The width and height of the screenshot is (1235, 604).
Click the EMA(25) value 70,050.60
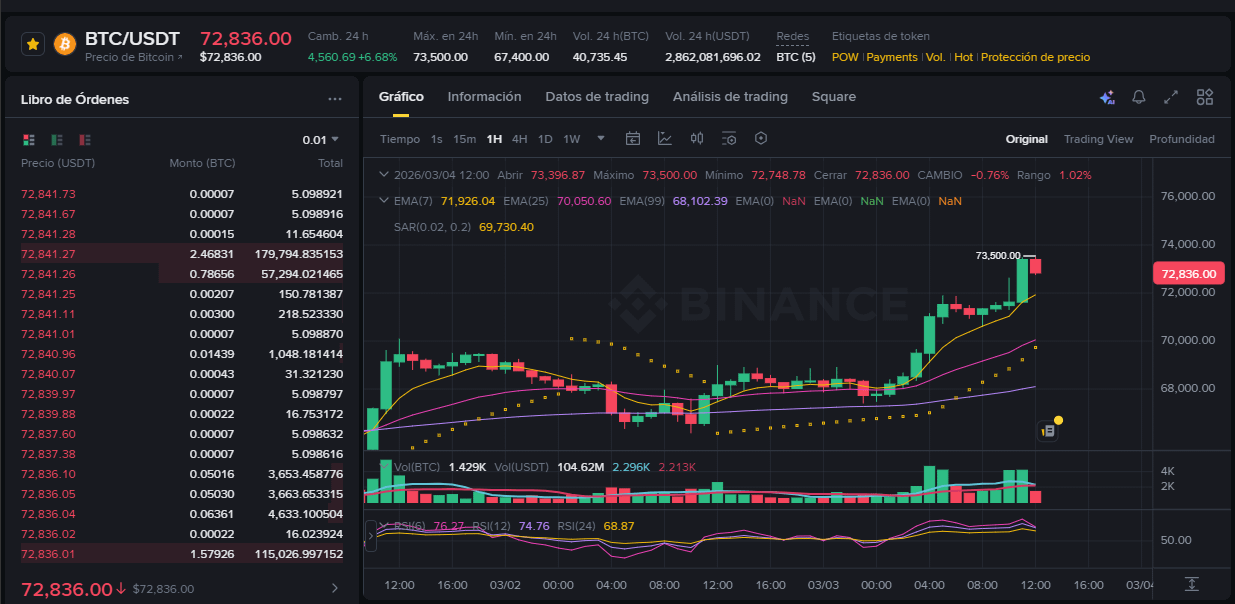tap(584, 201)
